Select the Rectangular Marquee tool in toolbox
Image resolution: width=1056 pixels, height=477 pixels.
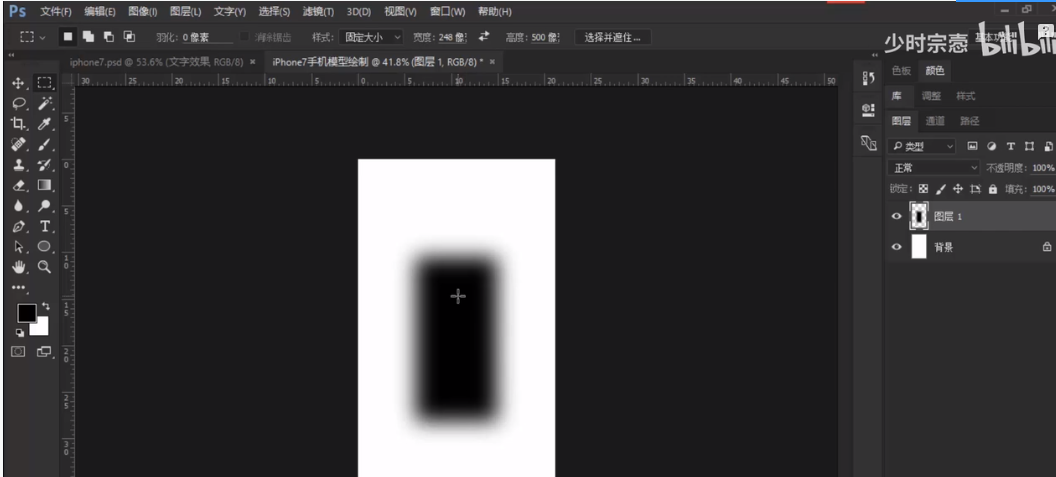click(x=44, y=83)
